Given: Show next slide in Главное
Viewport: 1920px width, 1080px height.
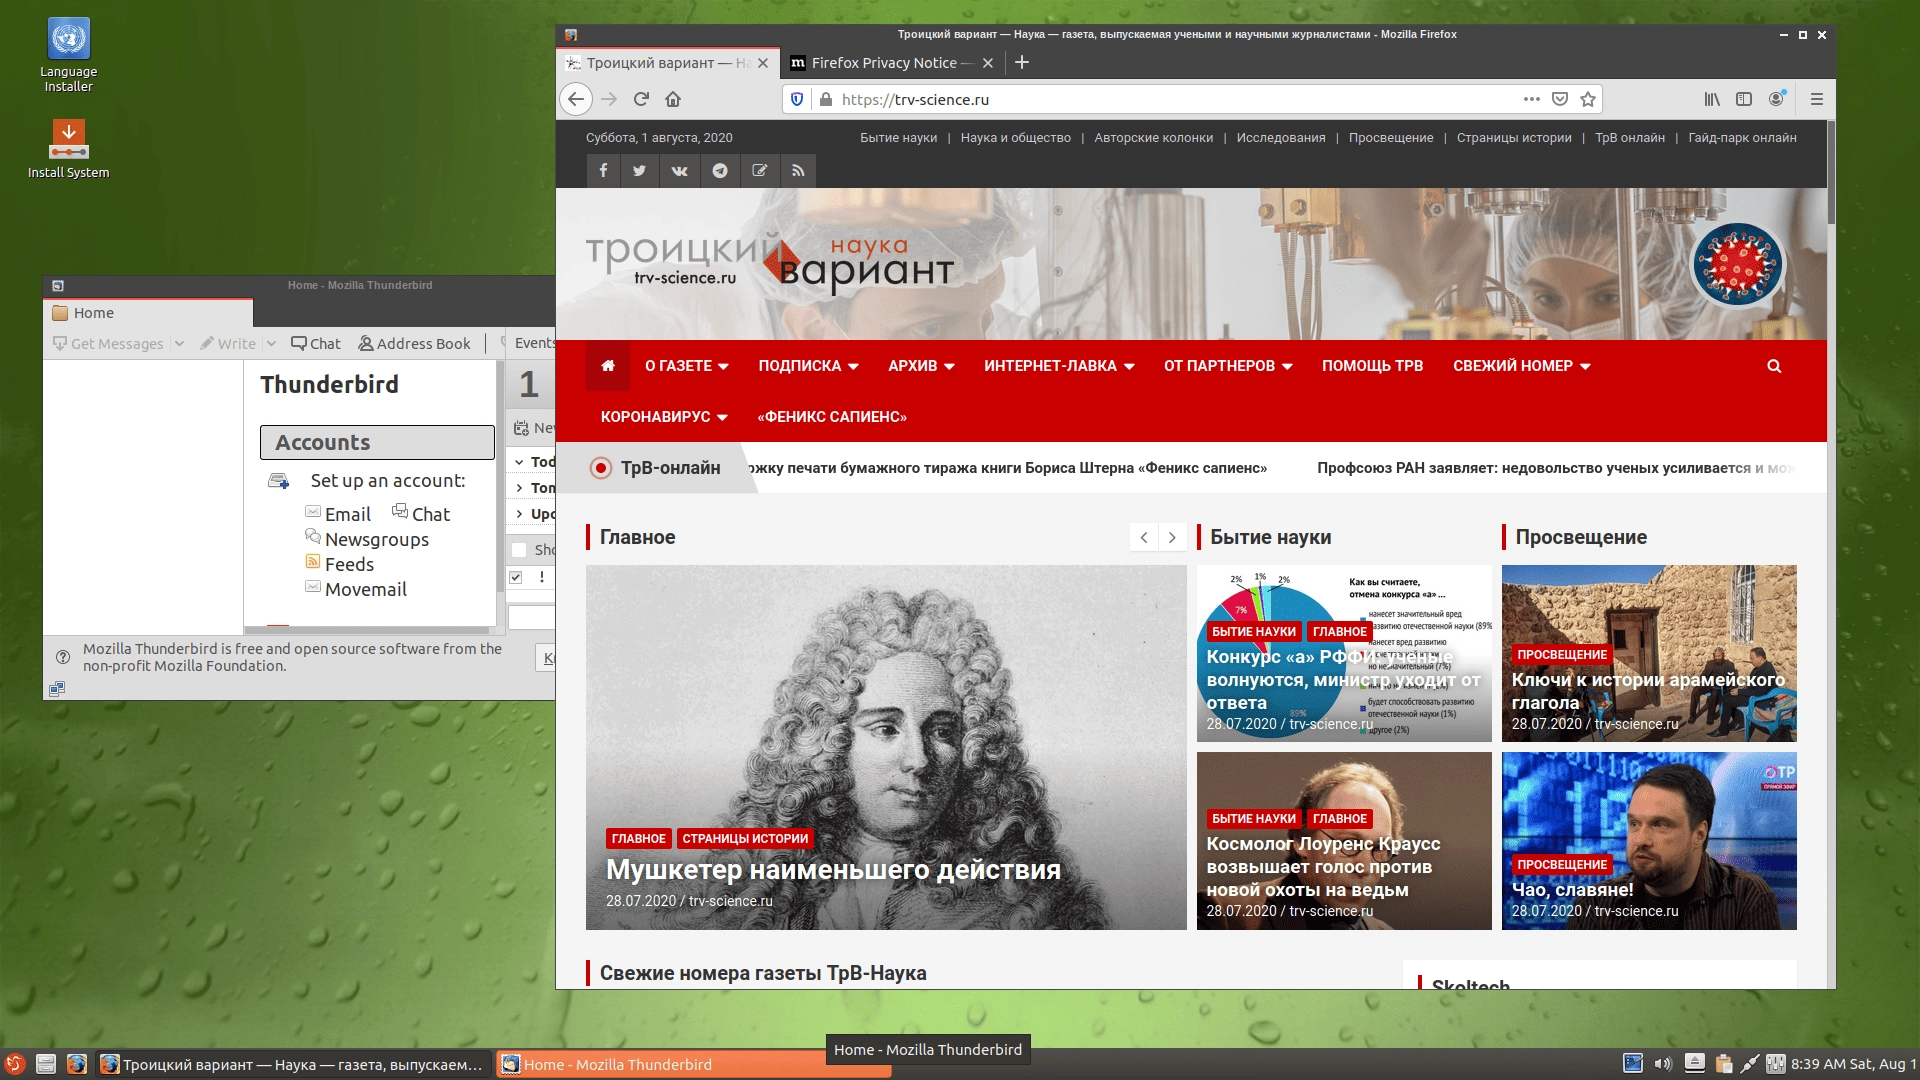Looking at the screenshot, I should click(1172, 537).
